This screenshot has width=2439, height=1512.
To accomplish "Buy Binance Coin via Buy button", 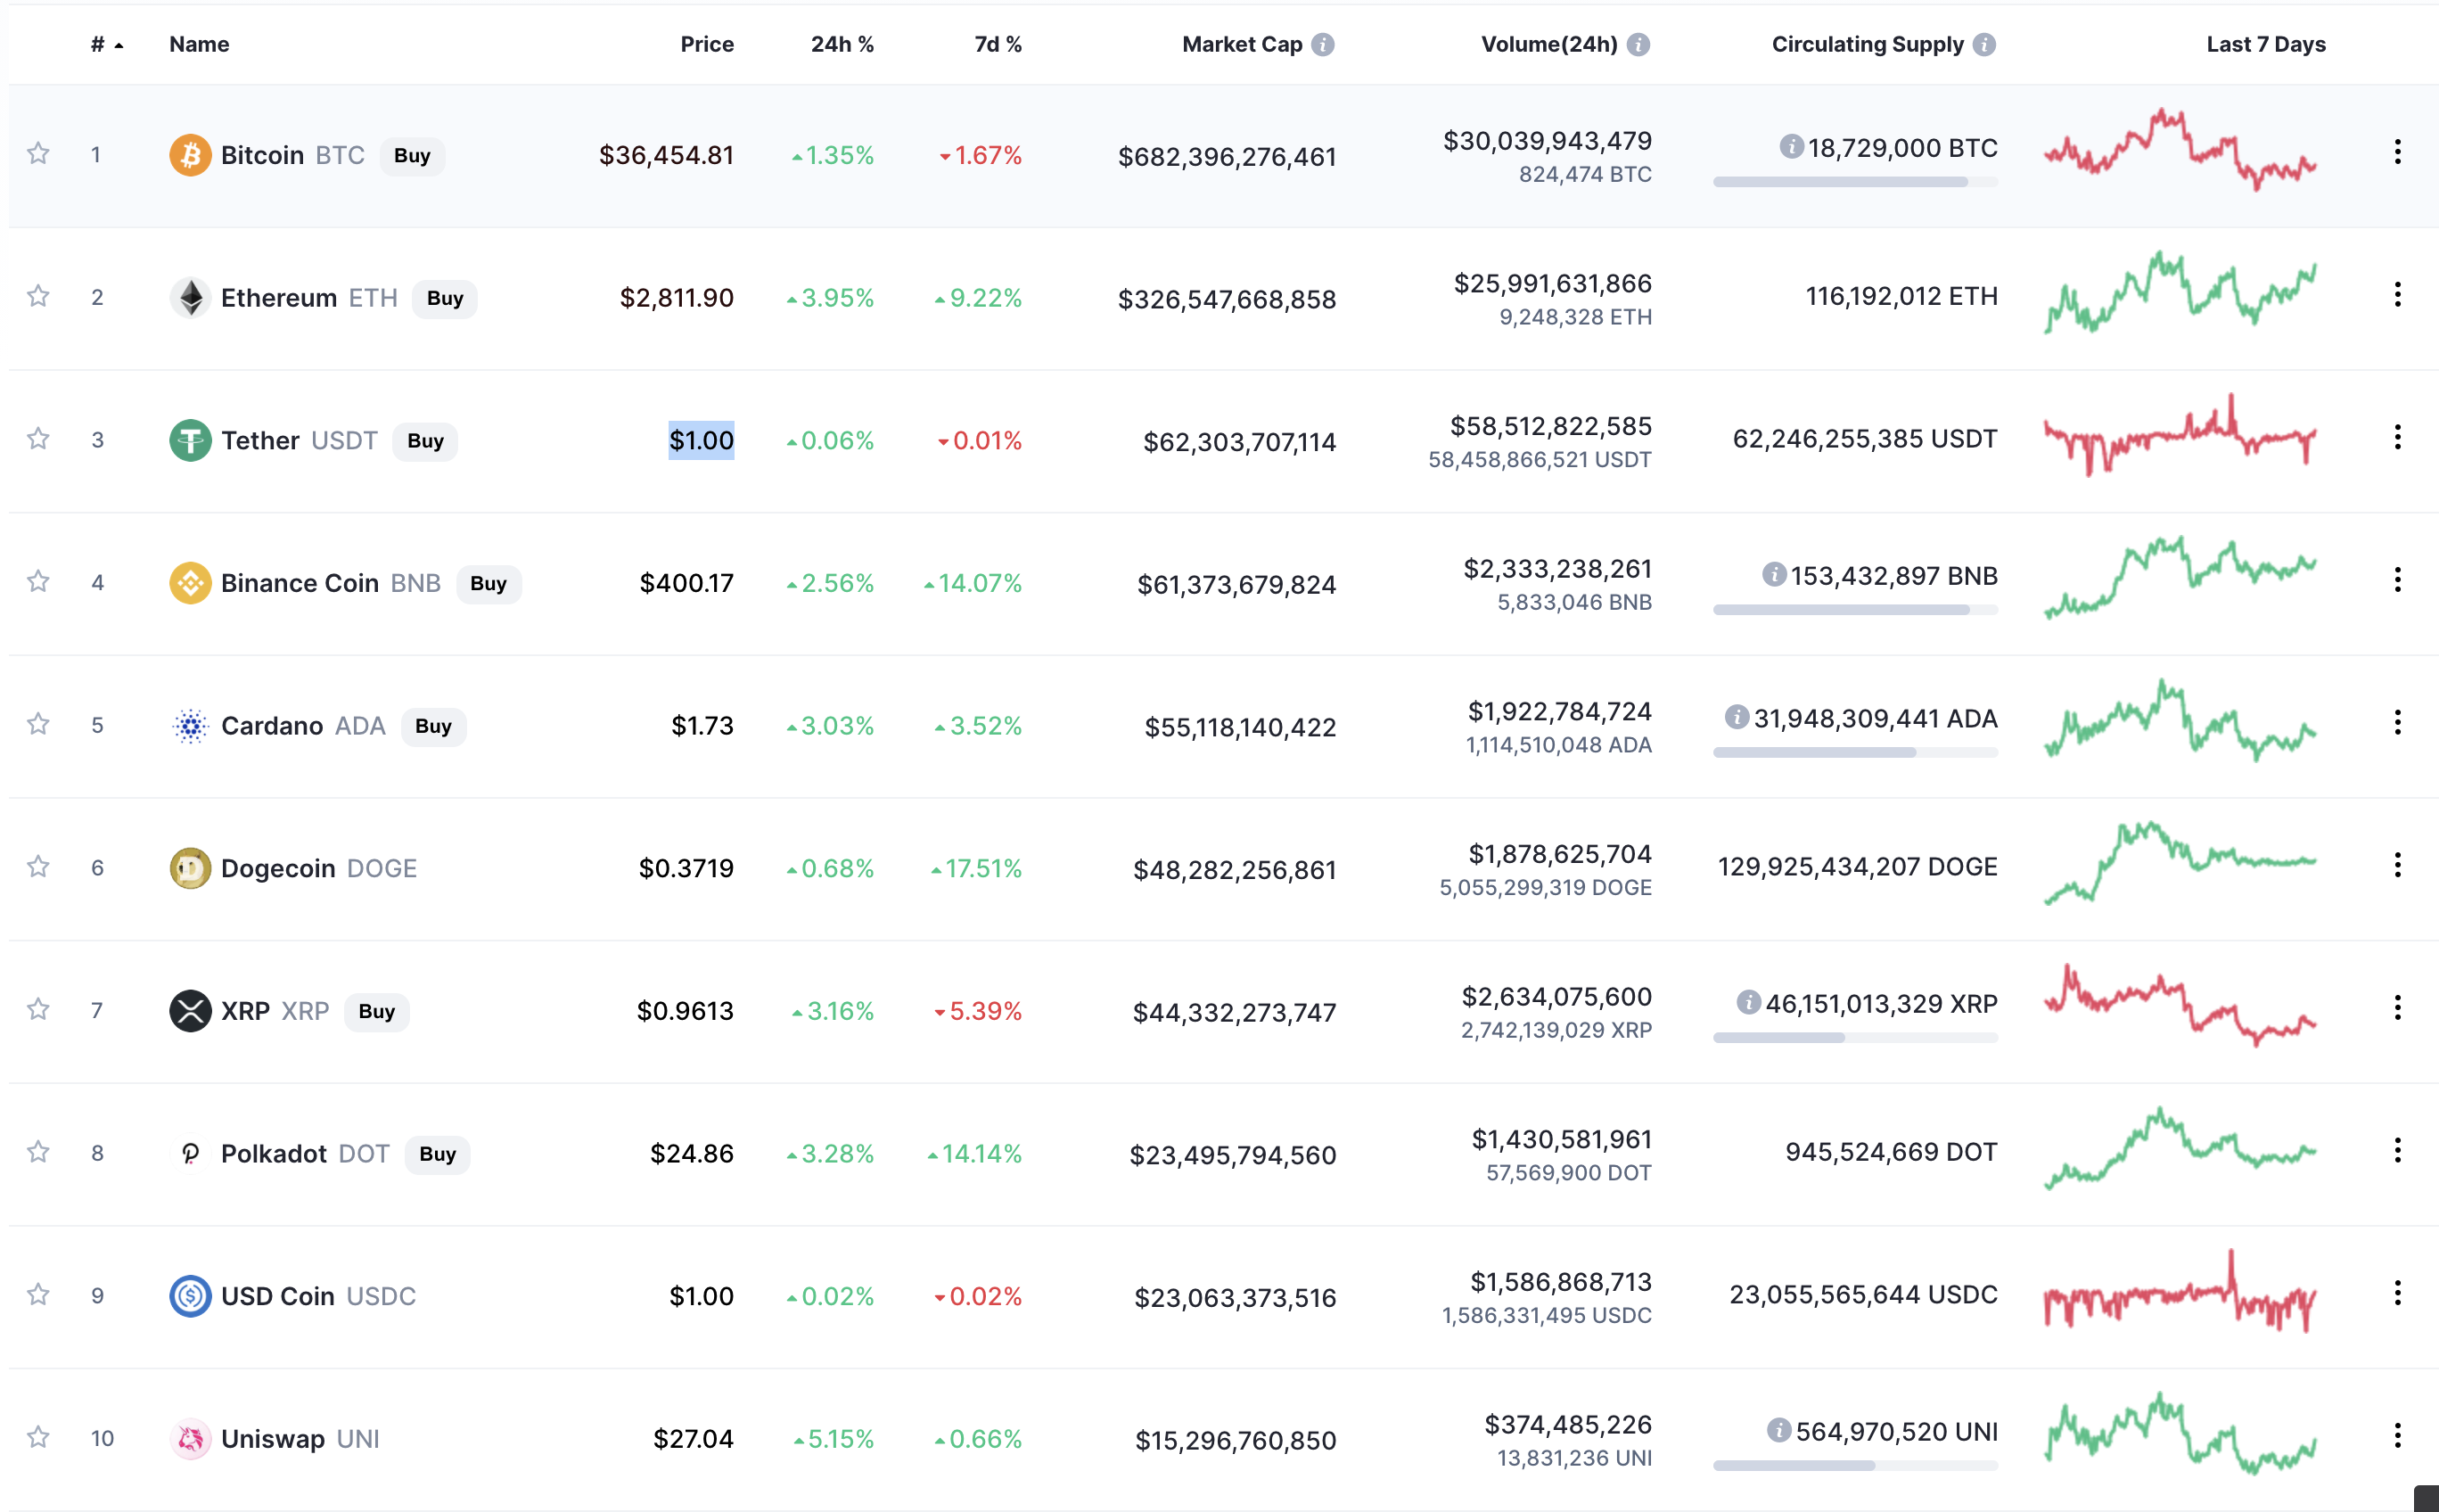I will 488,584.
